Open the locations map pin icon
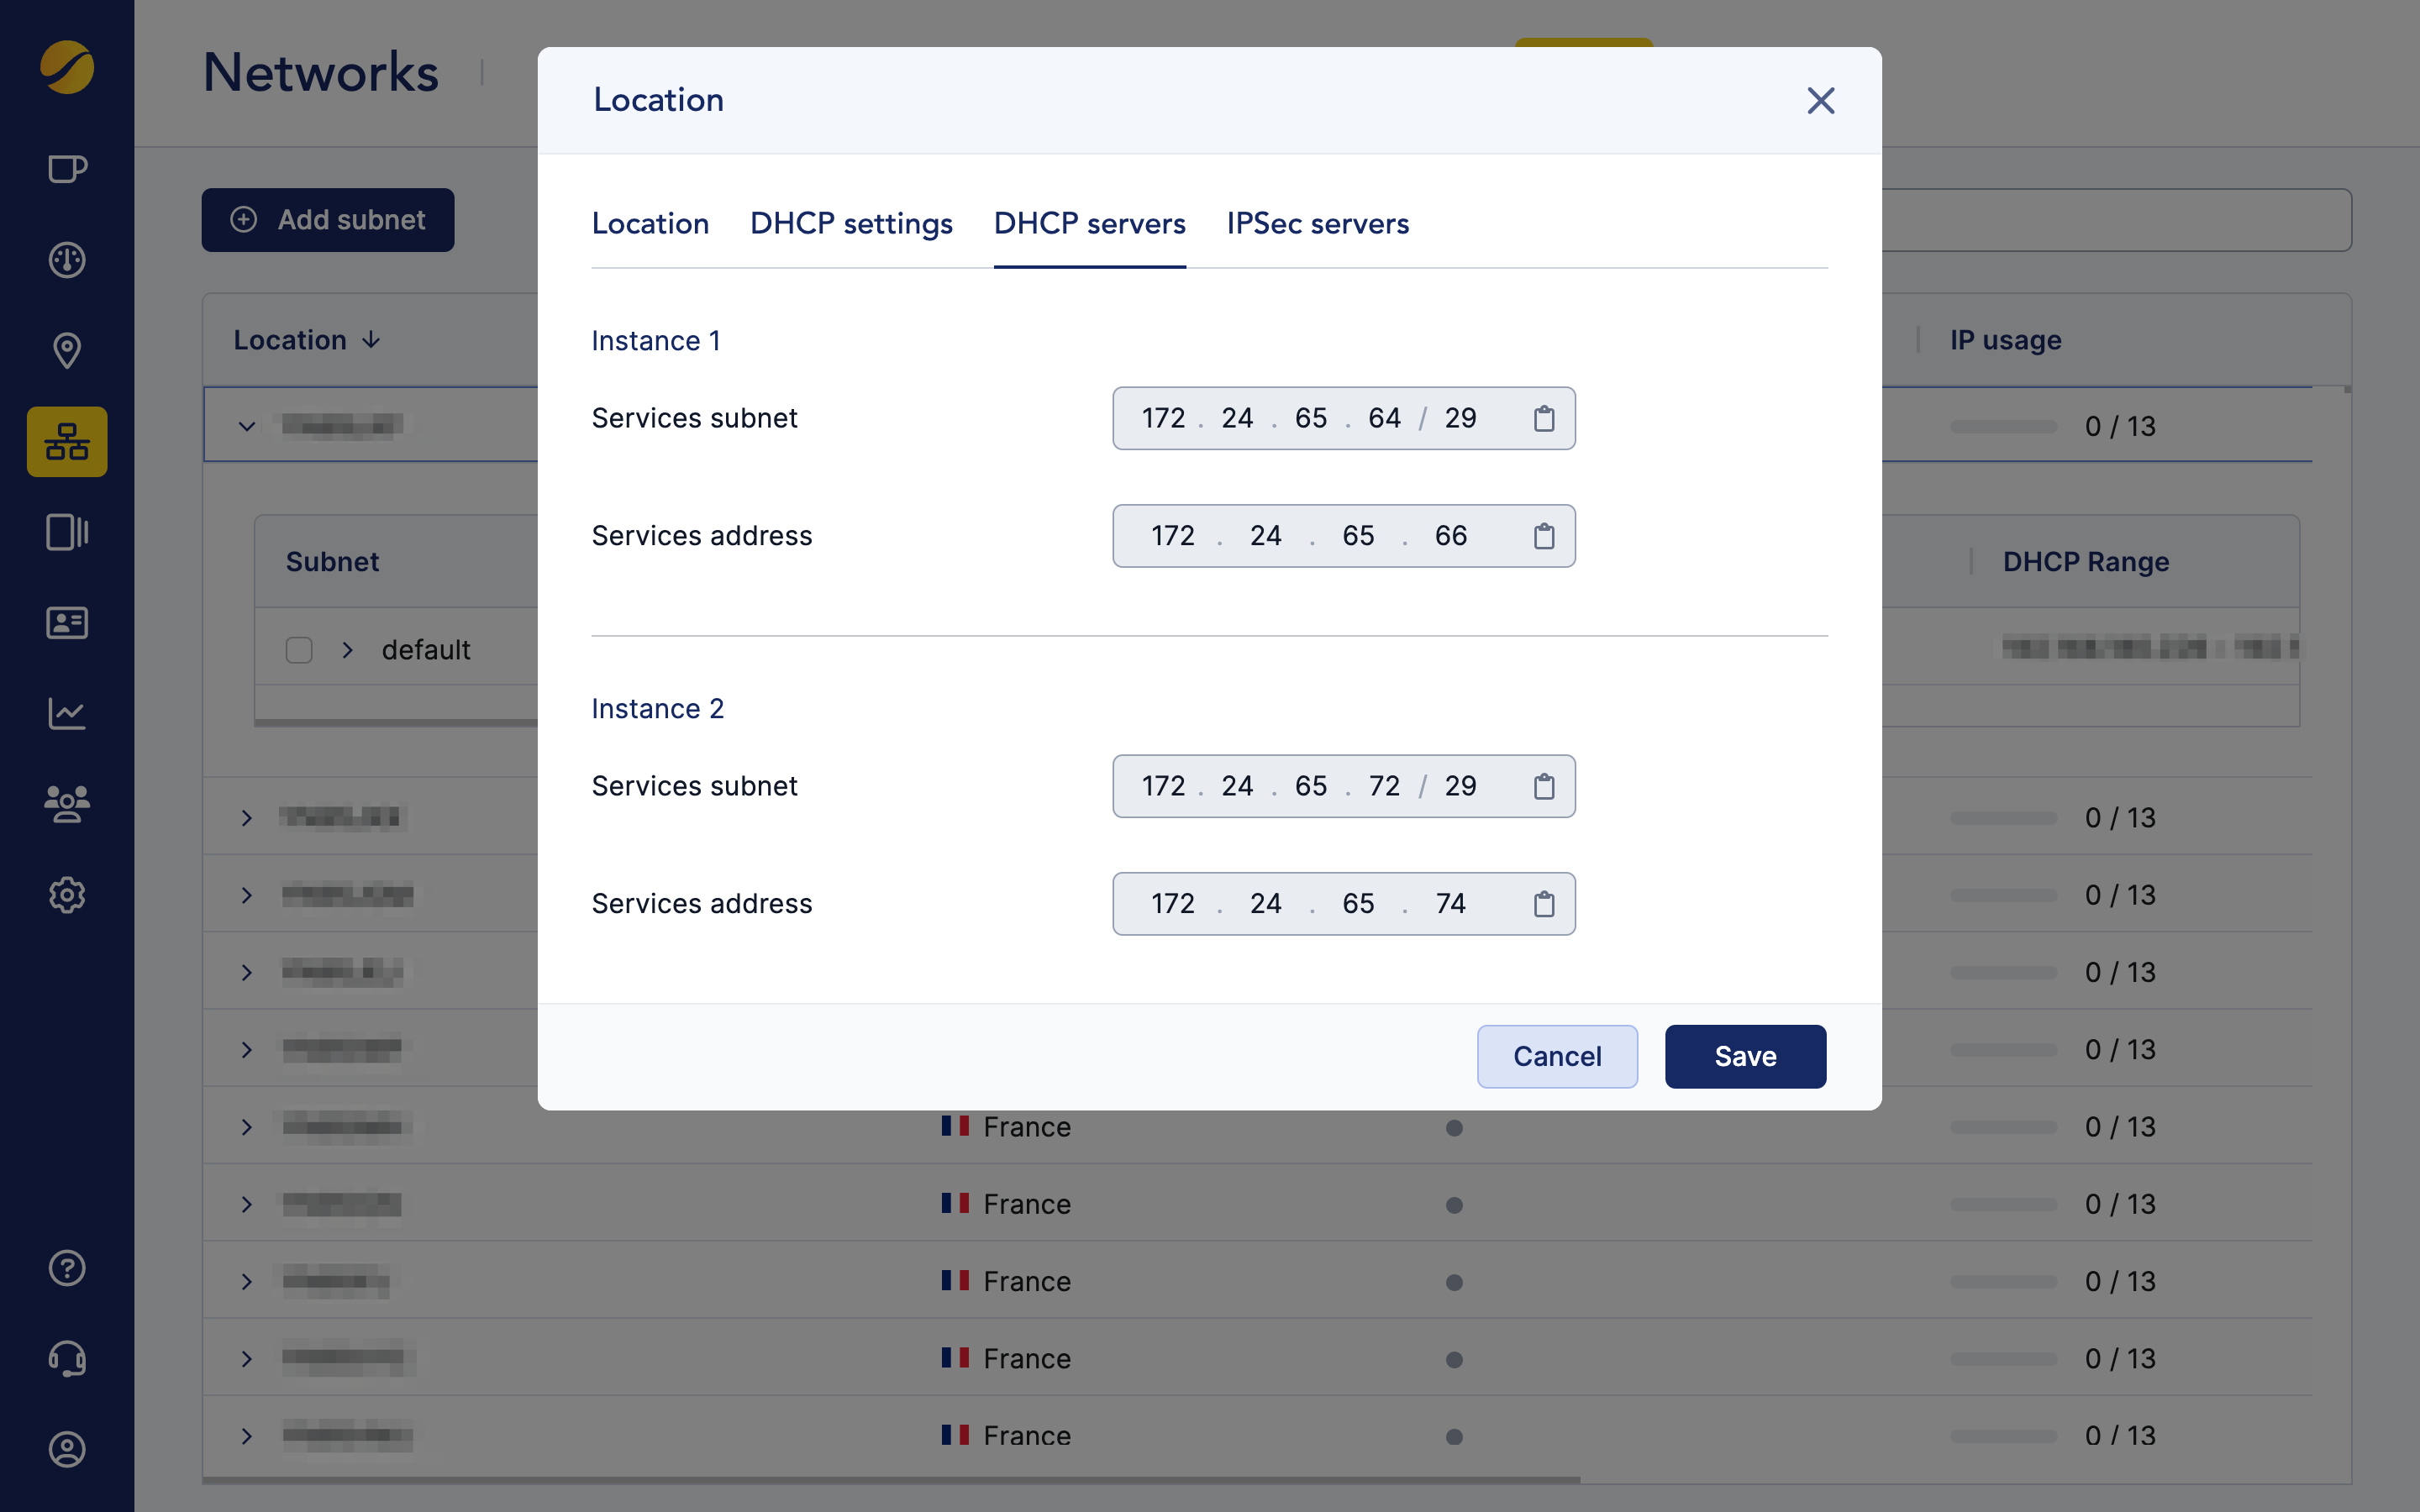The width and height of the screenshot is (2420, 1512). point(67,350)
